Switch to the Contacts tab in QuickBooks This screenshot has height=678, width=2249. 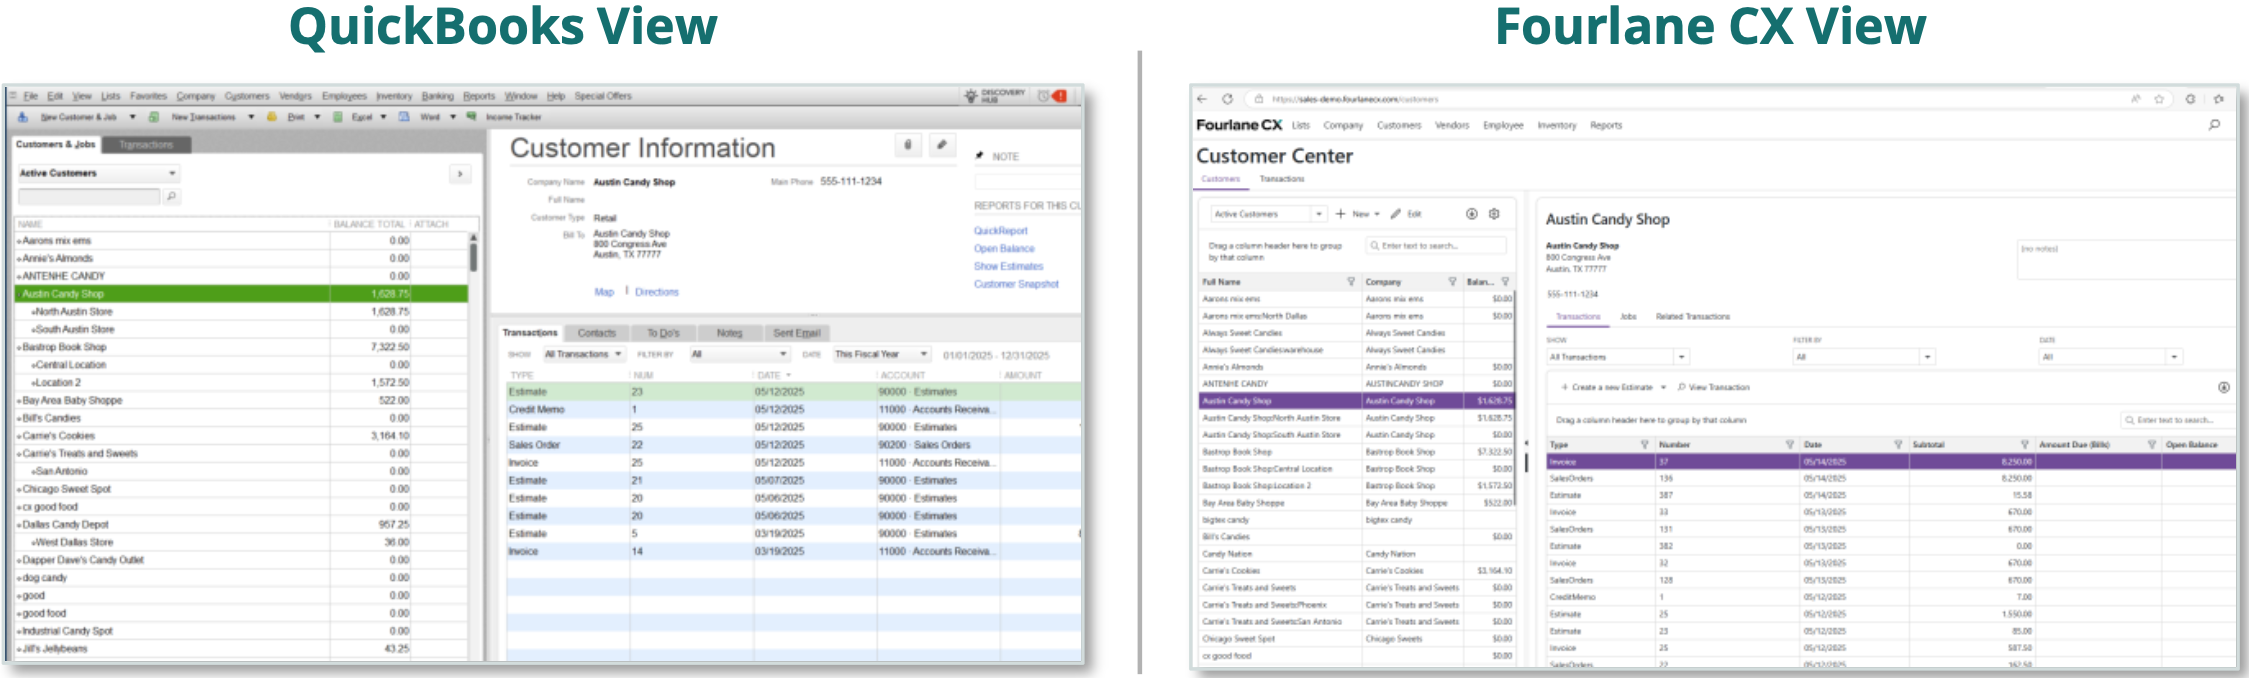point(596,333)
